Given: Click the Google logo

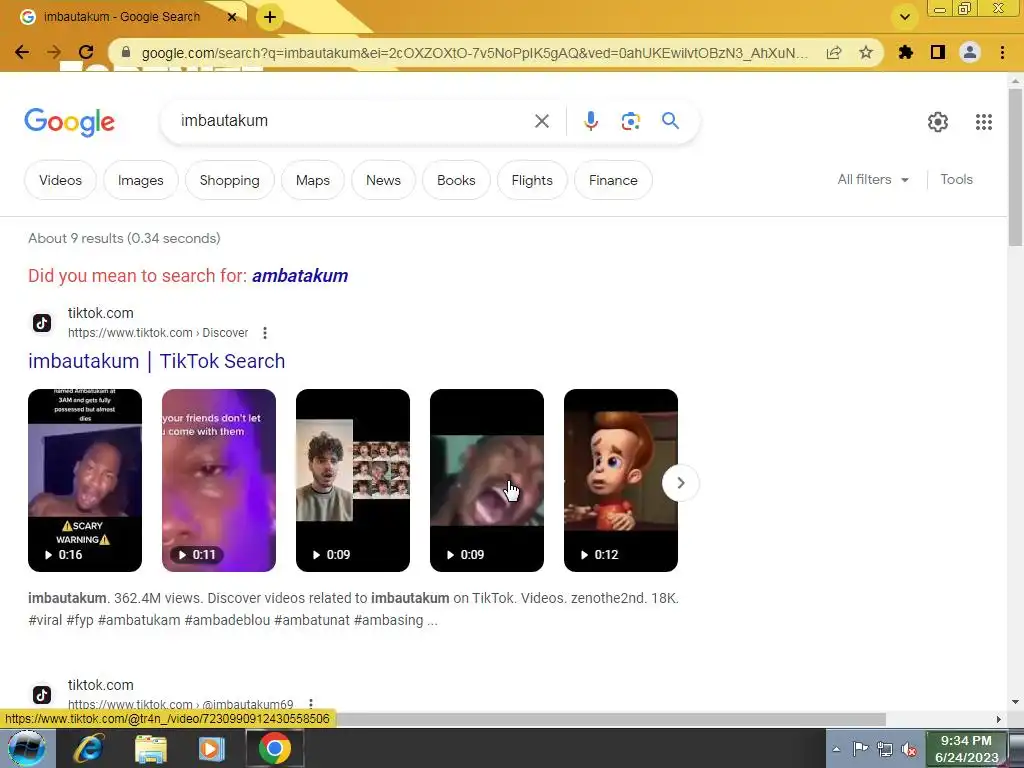Looking at the screenshot, I should pyautogui.click(x=70, y=122).
